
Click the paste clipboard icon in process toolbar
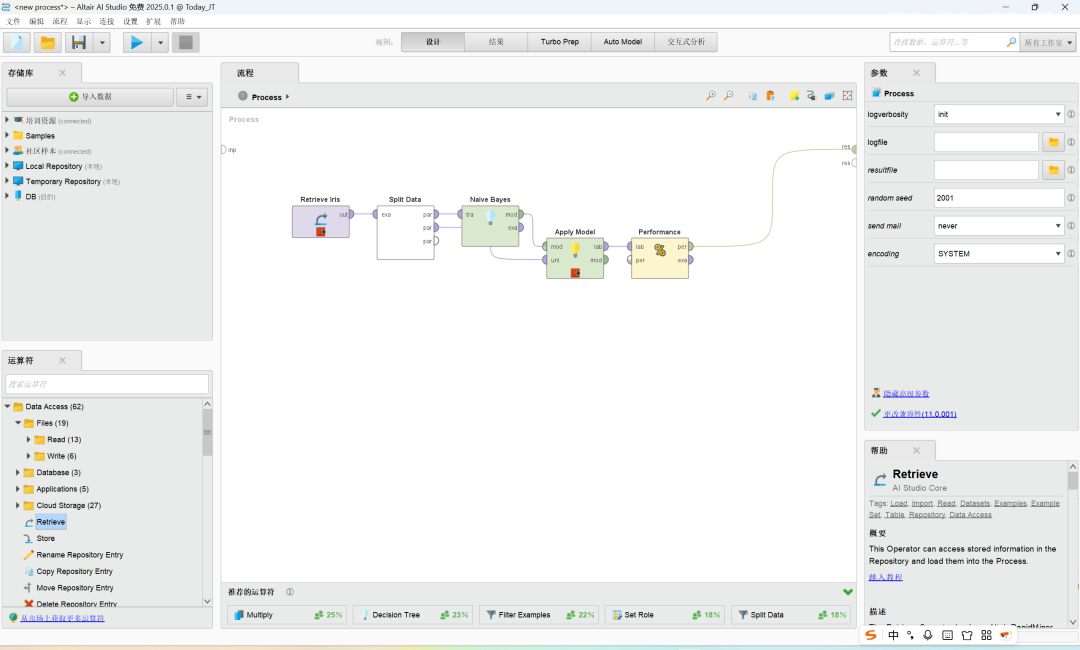(770, 96)
